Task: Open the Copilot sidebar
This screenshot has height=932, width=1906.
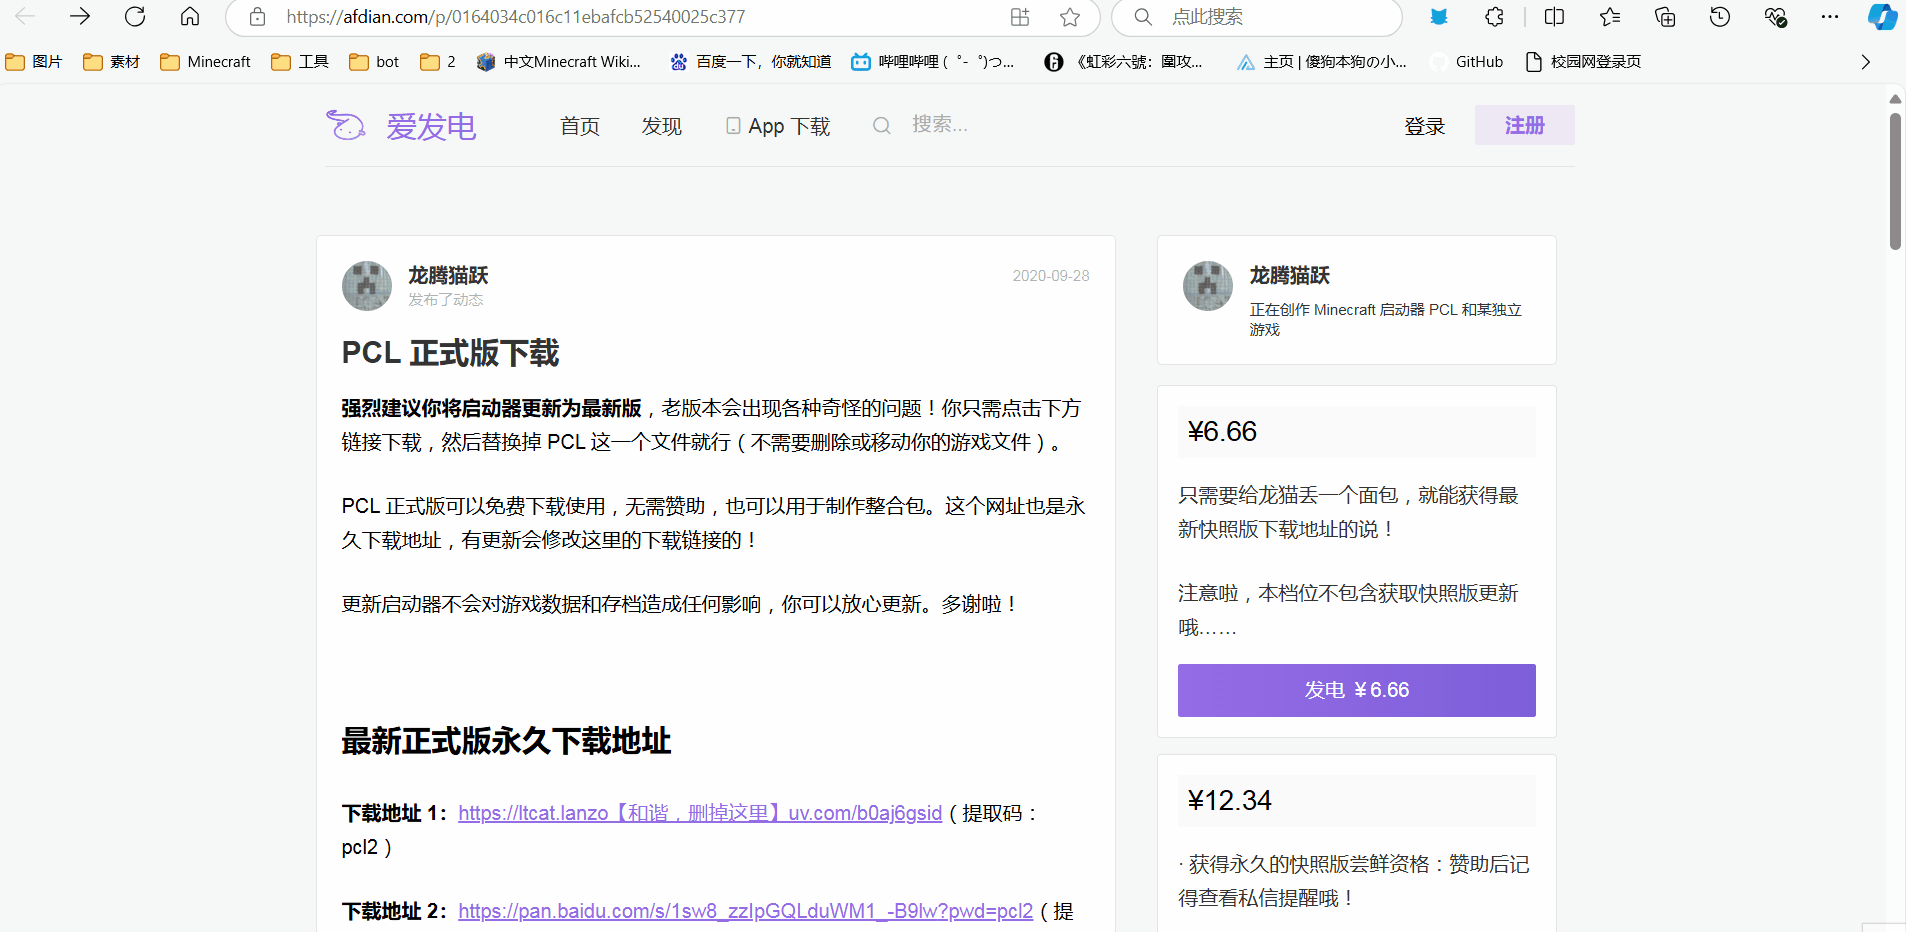Action: [x=1883, y=17]
